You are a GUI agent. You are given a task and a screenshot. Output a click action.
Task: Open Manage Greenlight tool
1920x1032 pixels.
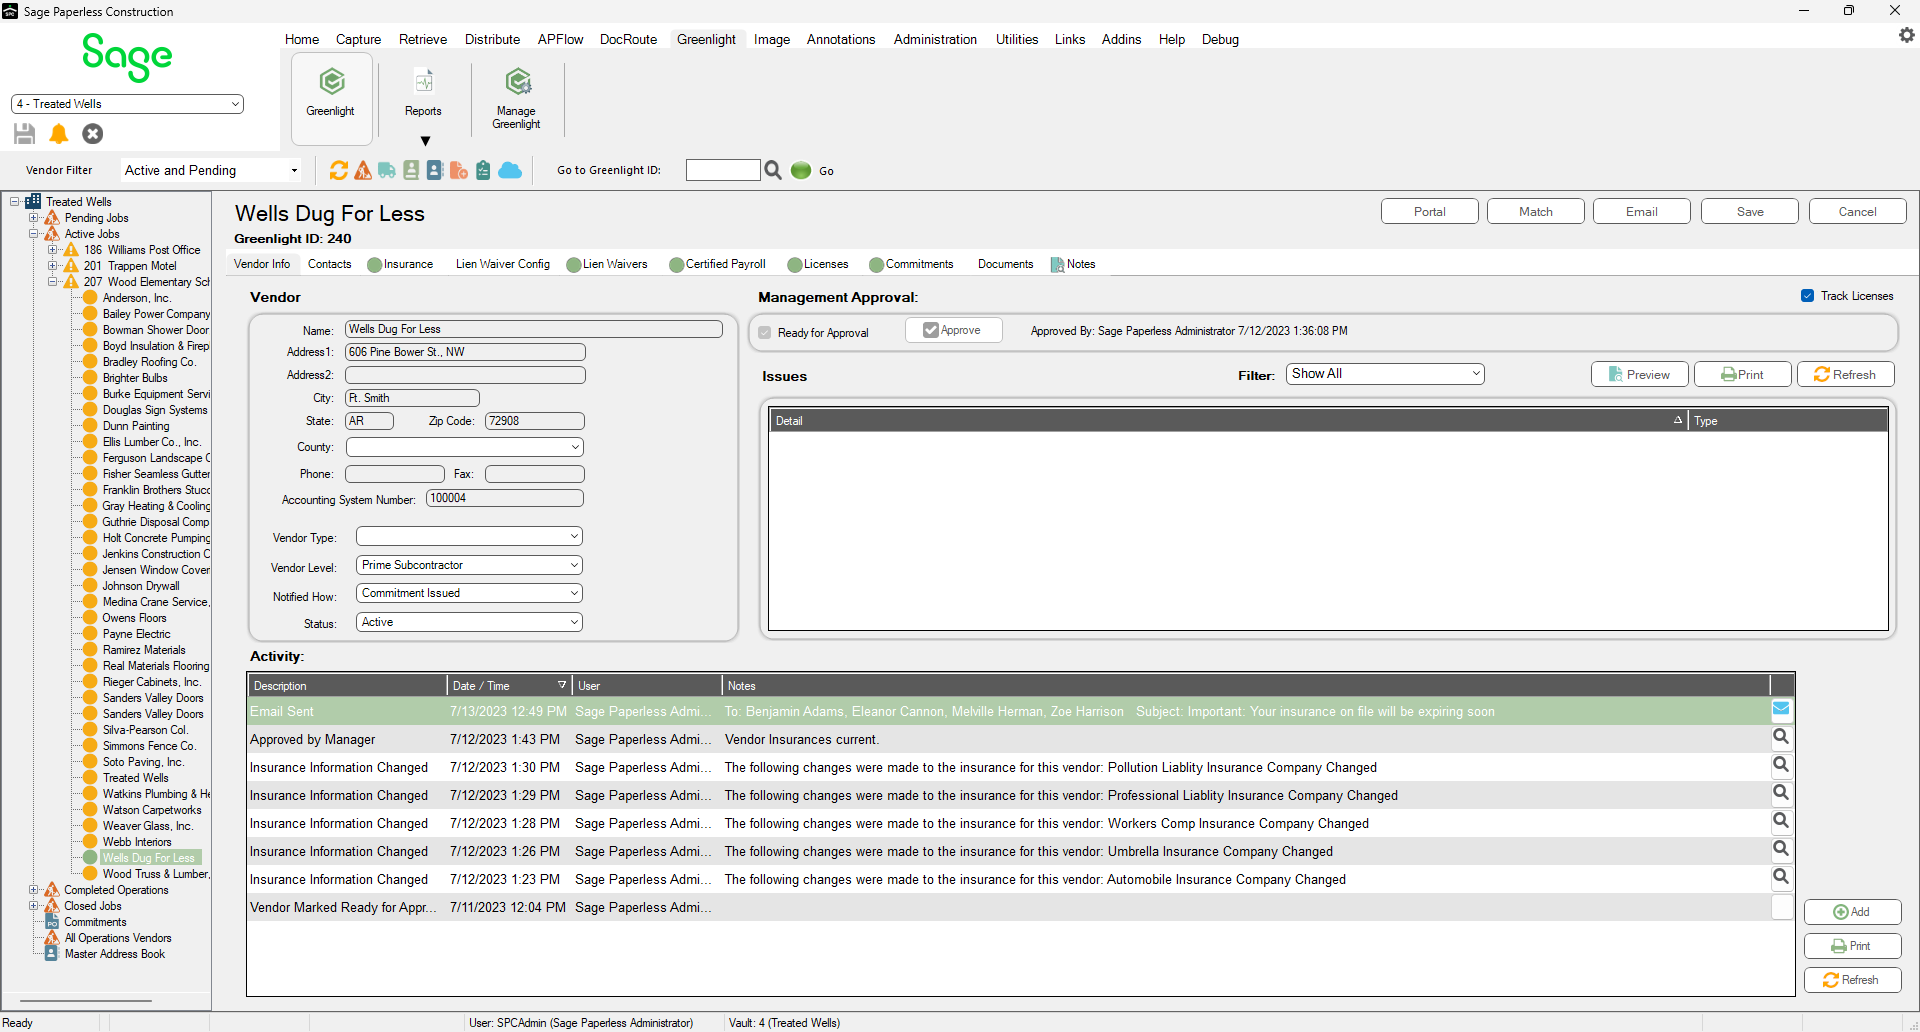click(x=516, y=97)
